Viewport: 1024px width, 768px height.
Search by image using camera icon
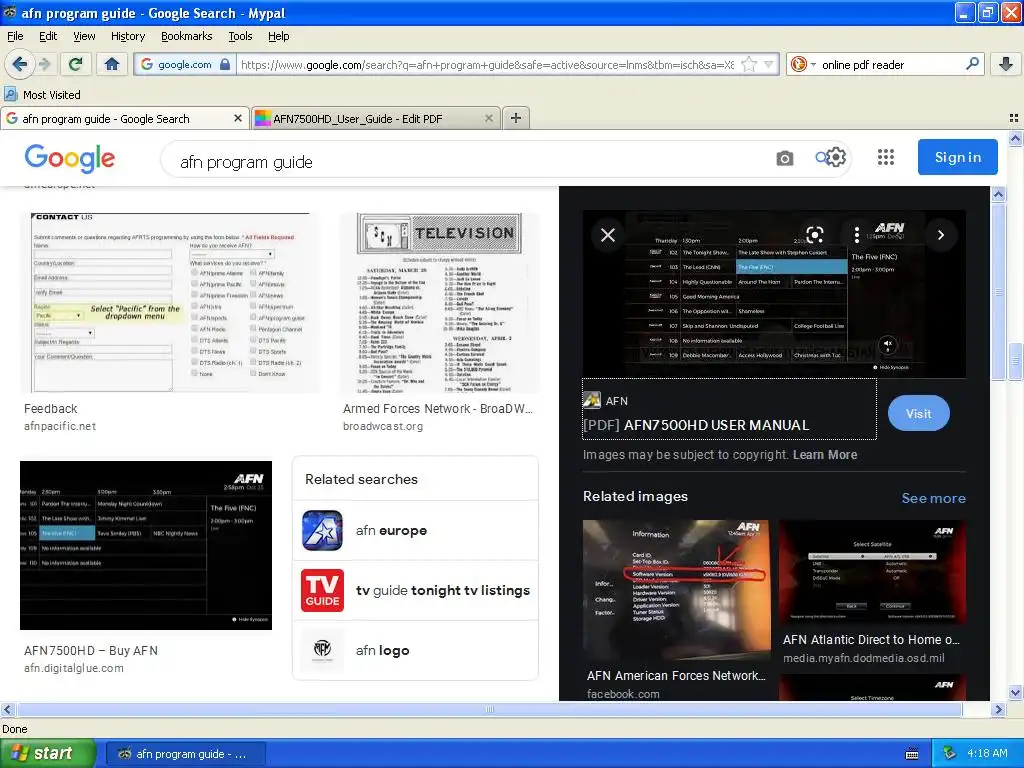coord(784,158)
